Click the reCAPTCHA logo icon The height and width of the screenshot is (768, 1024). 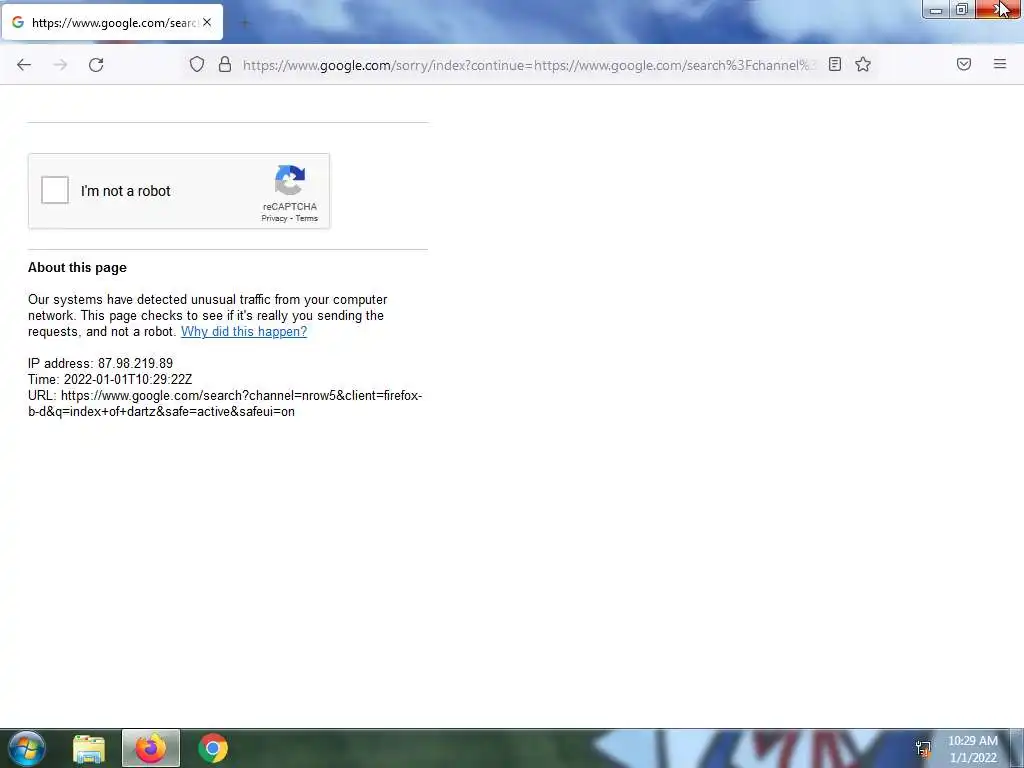290,180
